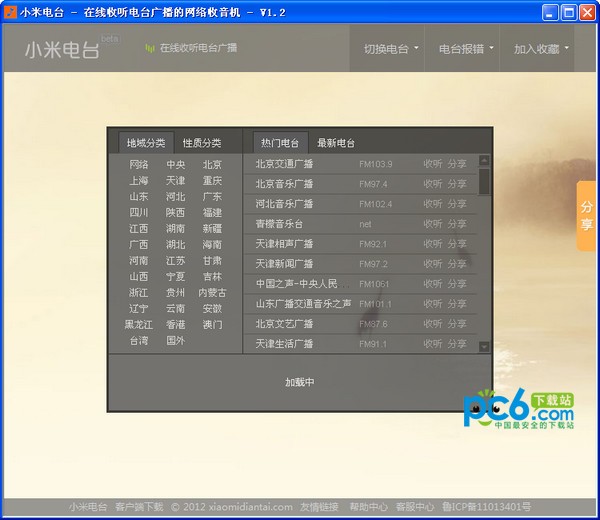Click station name 天津相声广播
The height and width of the screenshot is (520, 600).
point(284,244)
